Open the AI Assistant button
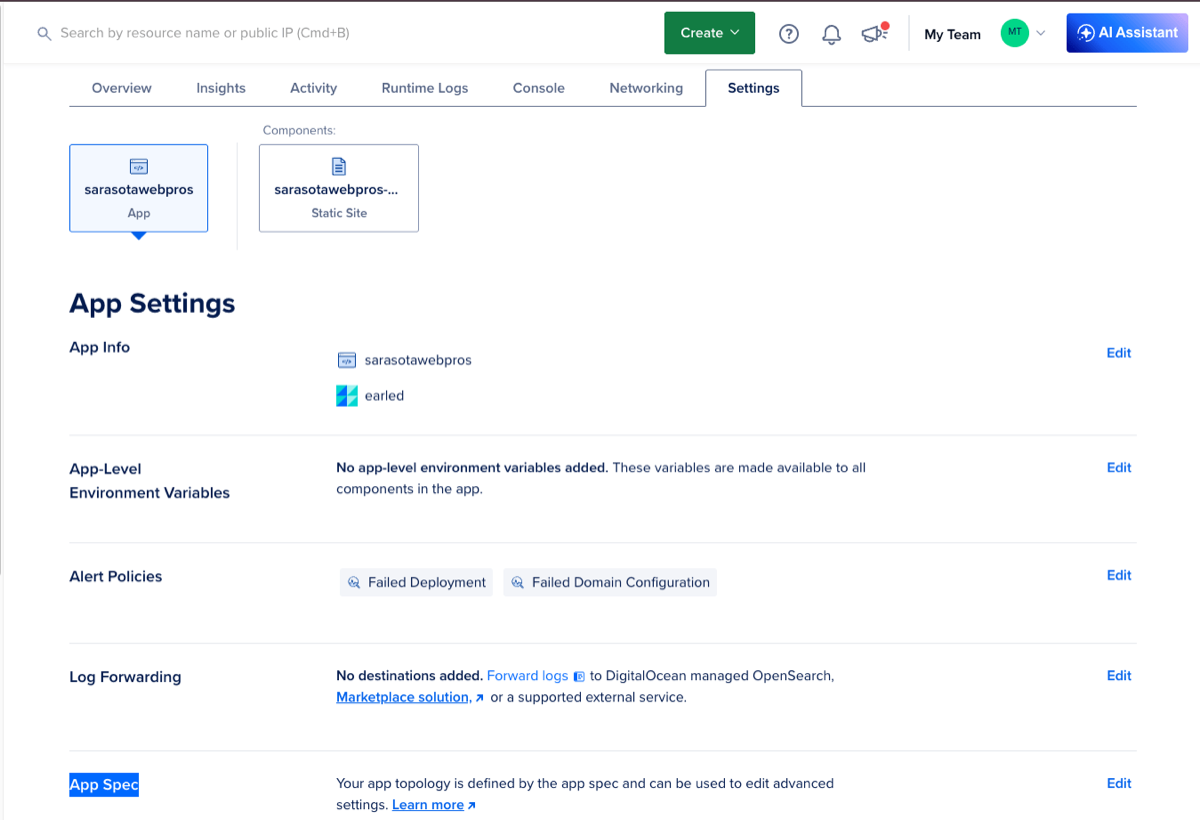The image size is (1200, 820). tap(1127, 33)
